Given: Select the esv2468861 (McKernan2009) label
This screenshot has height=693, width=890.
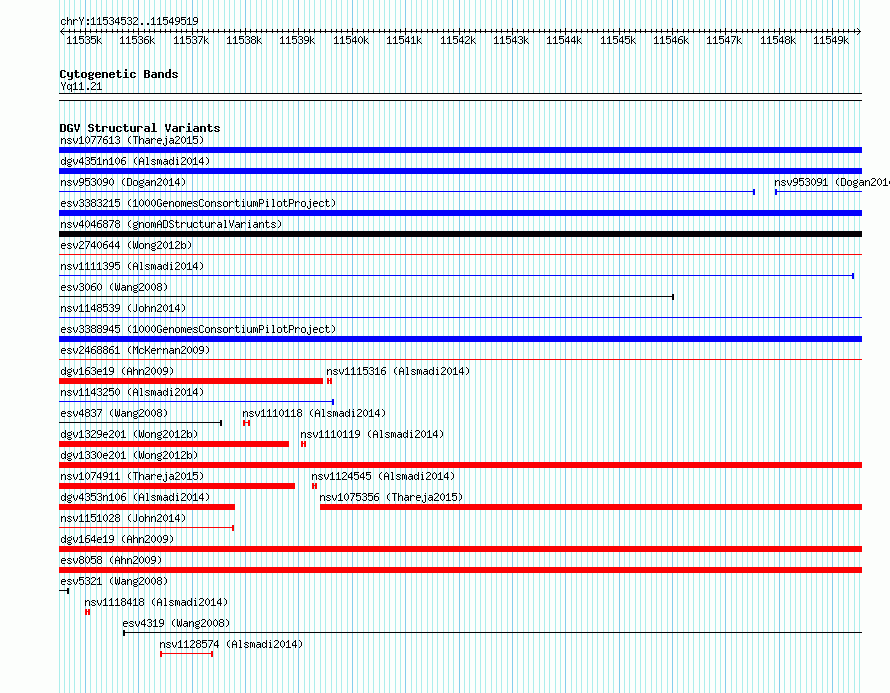Looking at the screenshot, I should click(x=135, y=350).
